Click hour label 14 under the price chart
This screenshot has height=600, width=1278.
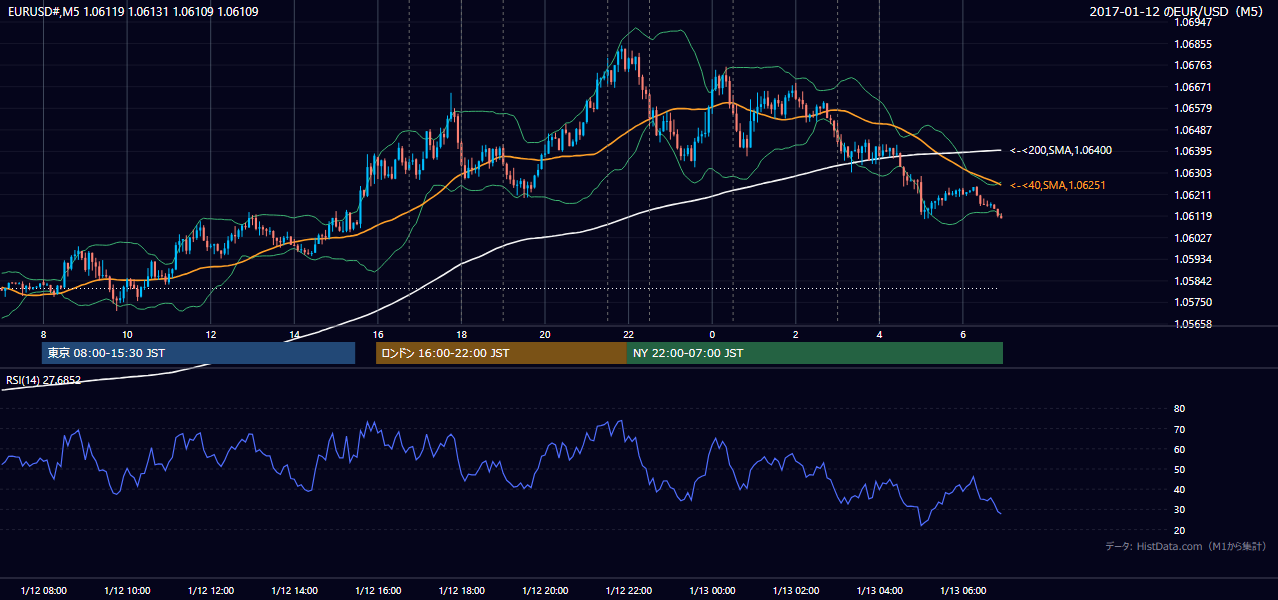coord(294,334)
